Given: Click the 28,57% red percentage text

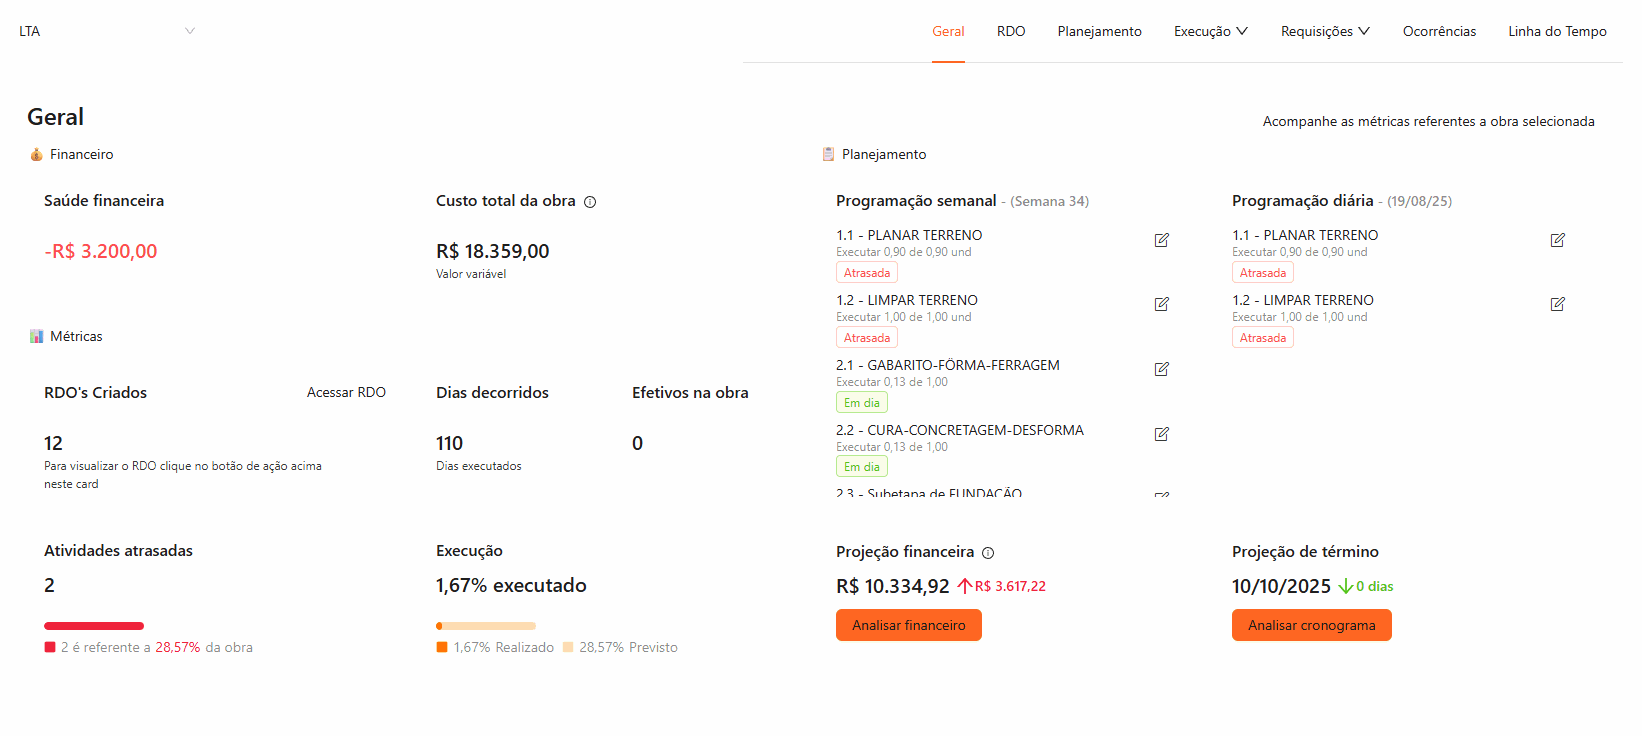Looking at the screenshot, I should [178, 647].
